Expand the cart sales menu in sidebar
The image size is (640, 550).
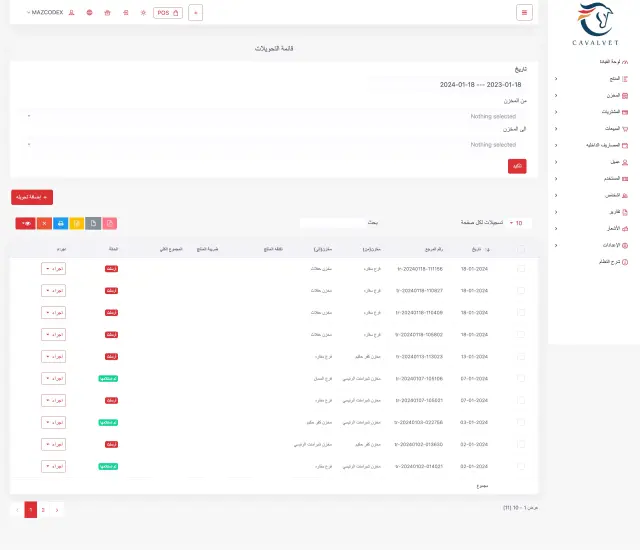[592, 129]
